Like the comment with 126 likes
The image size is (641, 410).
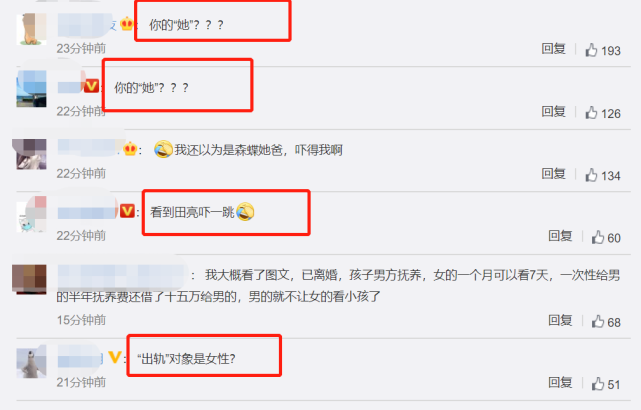click(591, 112)
